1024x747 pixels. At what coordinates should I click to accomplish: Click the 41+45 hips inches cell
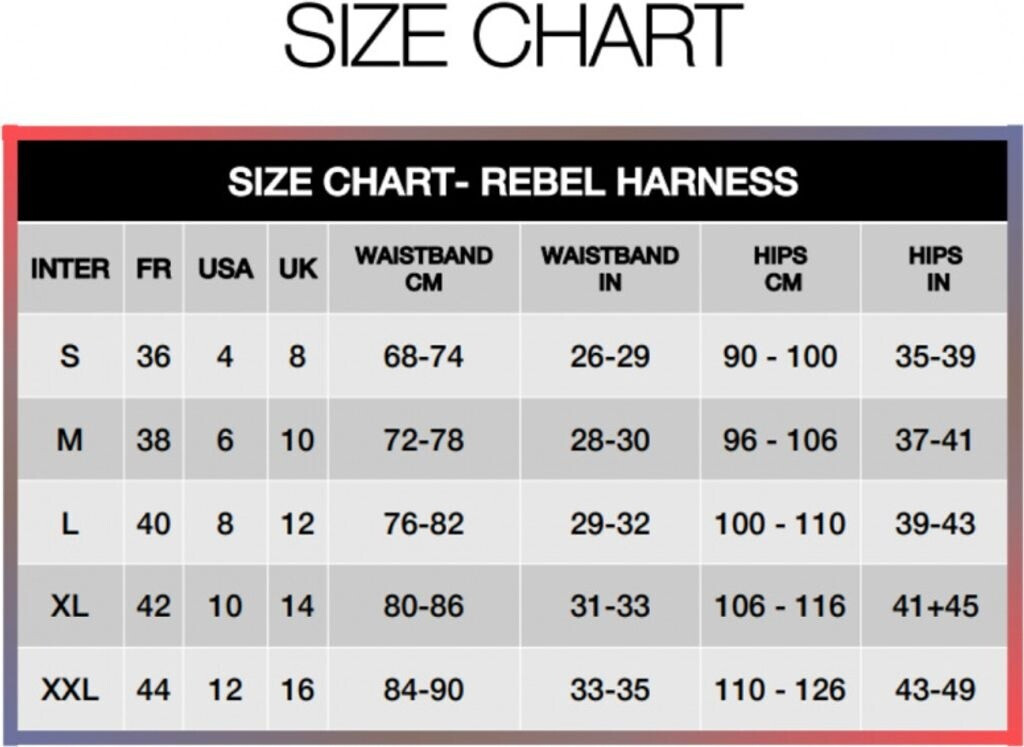pyautogui.click(x=936, y=606)
